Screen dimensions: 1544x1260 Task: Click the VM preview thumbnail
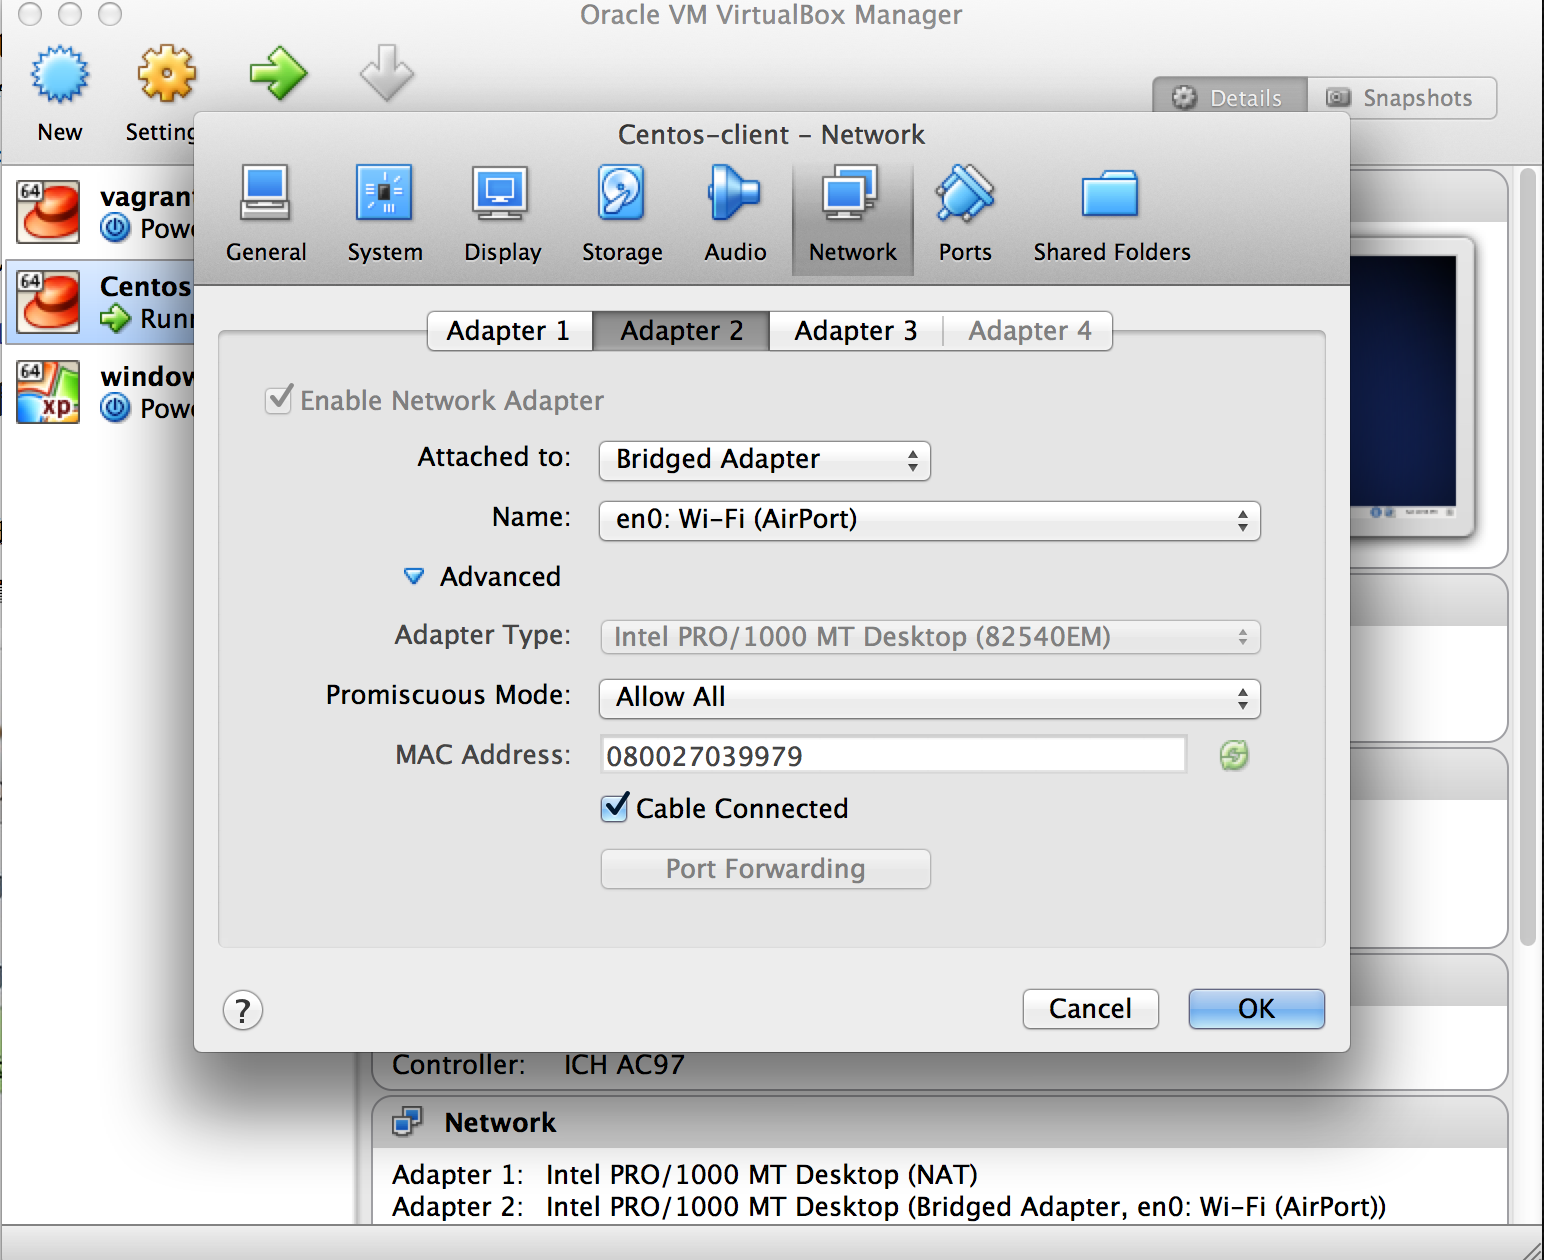(1412, 386)
